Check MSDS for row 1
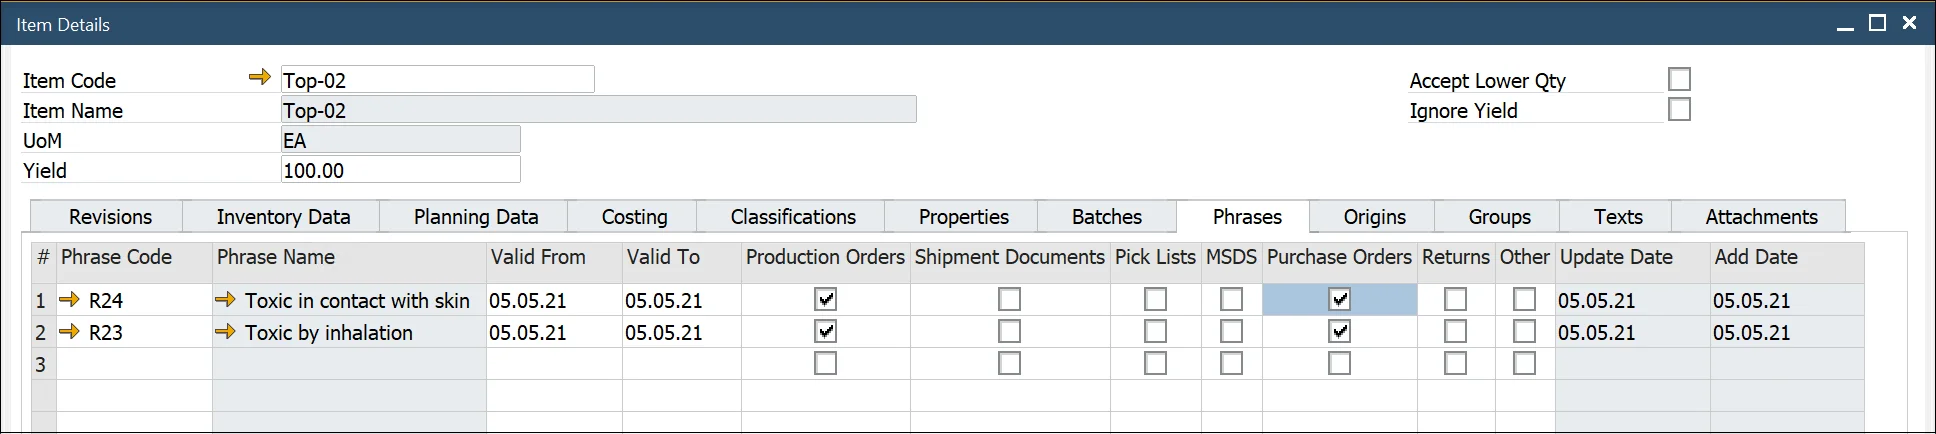 pyautogui.click(x=1231, y=299)
